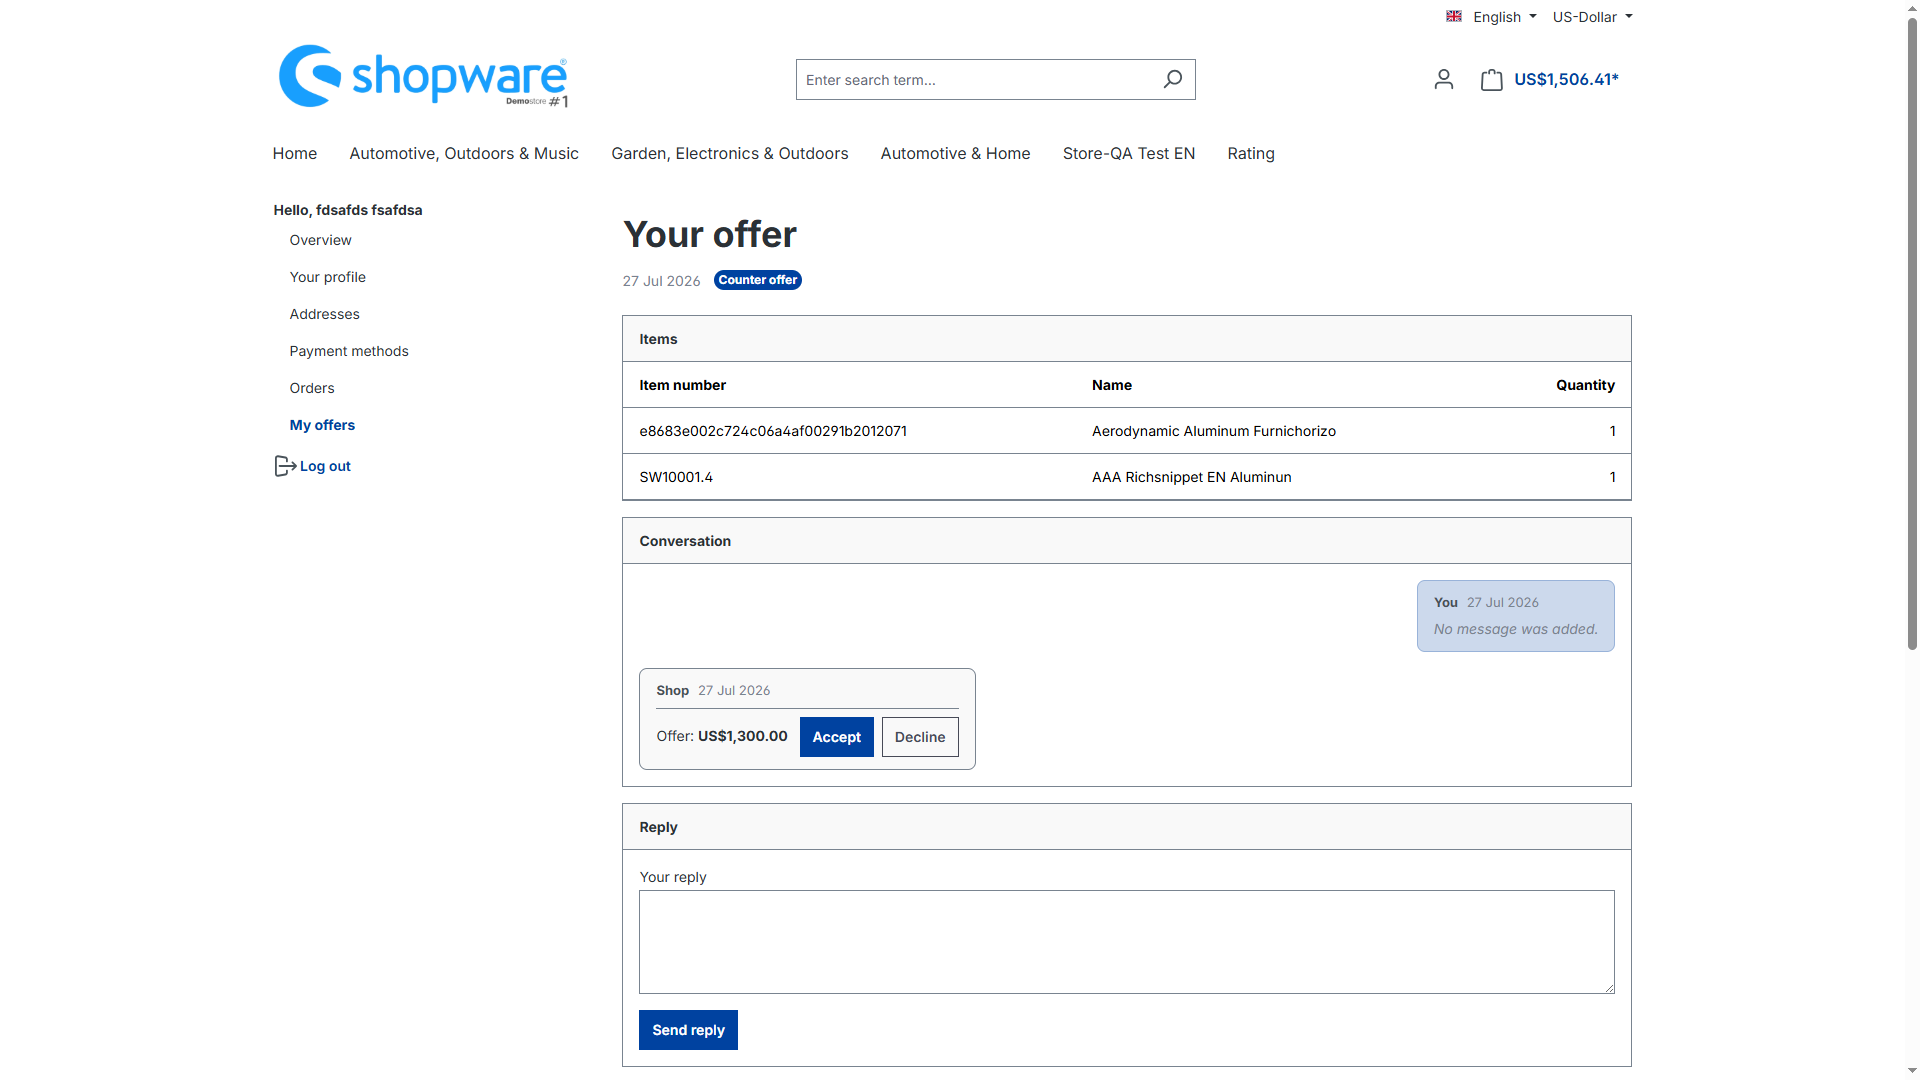Click the Quantity column header
This screenshot has width=1920, height=1080.
1585,385
